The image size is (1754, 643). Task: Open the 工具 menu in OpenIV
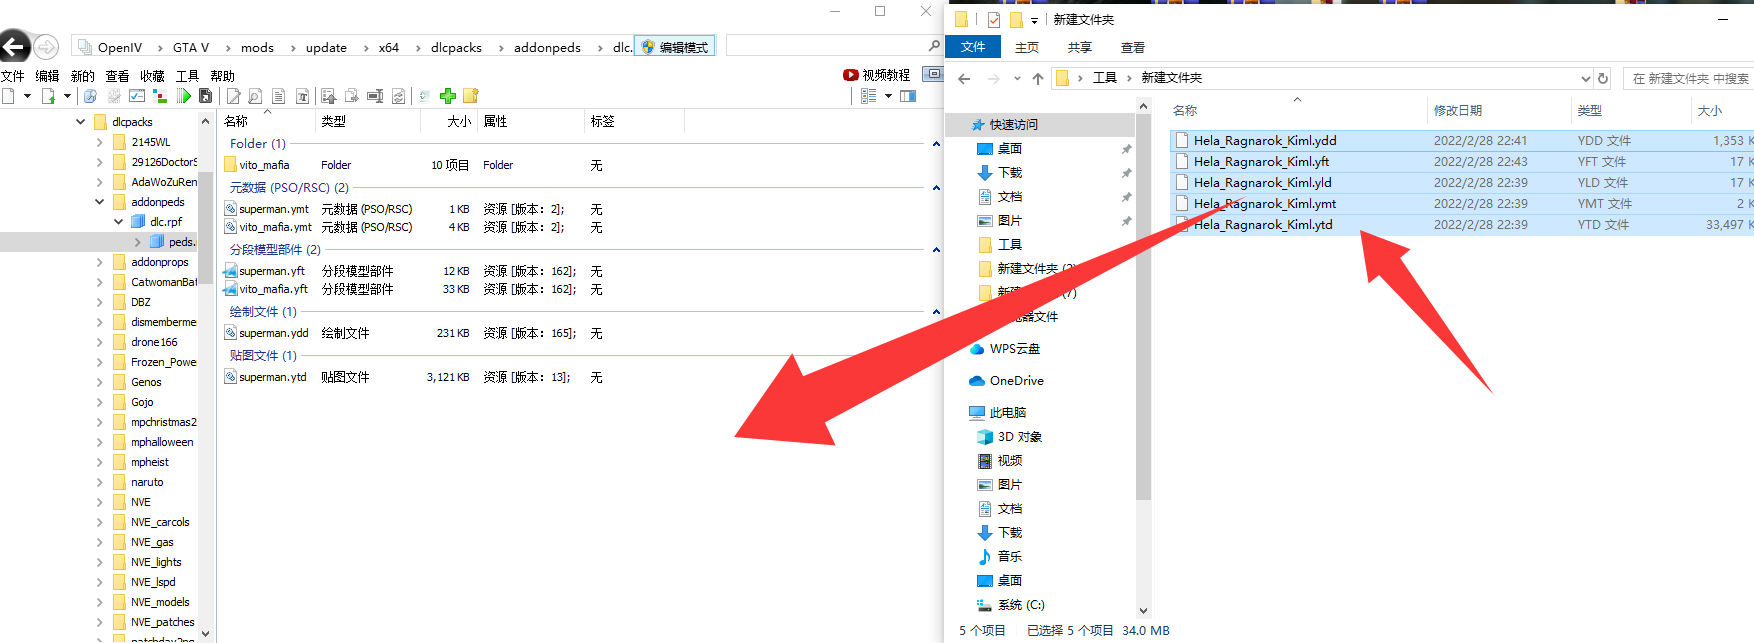click(187, 76)
